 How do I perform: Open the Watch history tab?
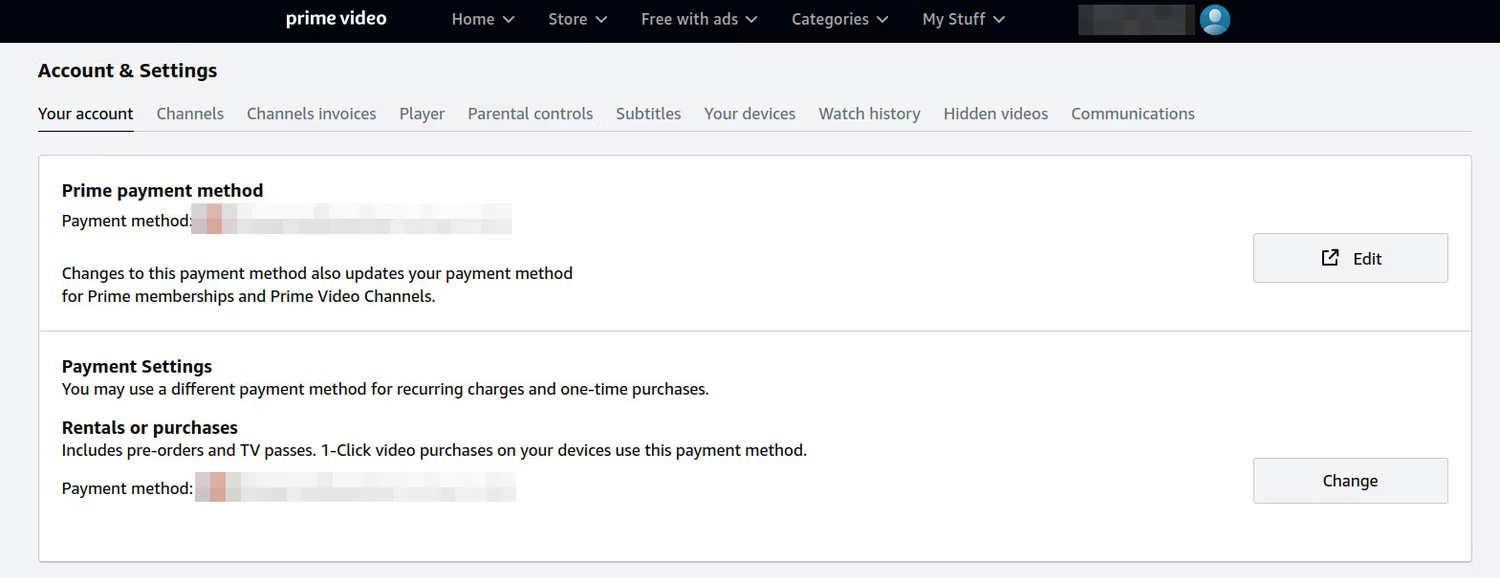pos(870,114)
